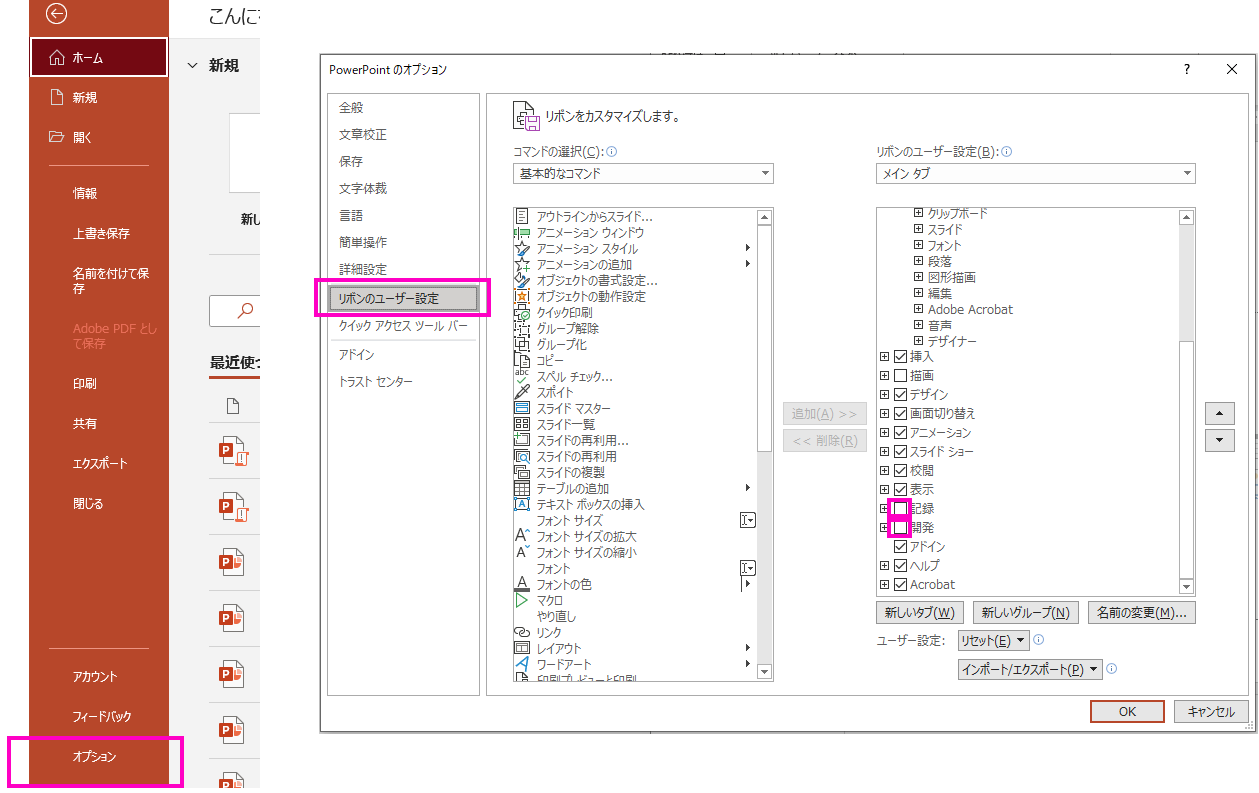Uncheck the ヘルプ tab checkbox

pyautogui.click(x=900, y=565)
